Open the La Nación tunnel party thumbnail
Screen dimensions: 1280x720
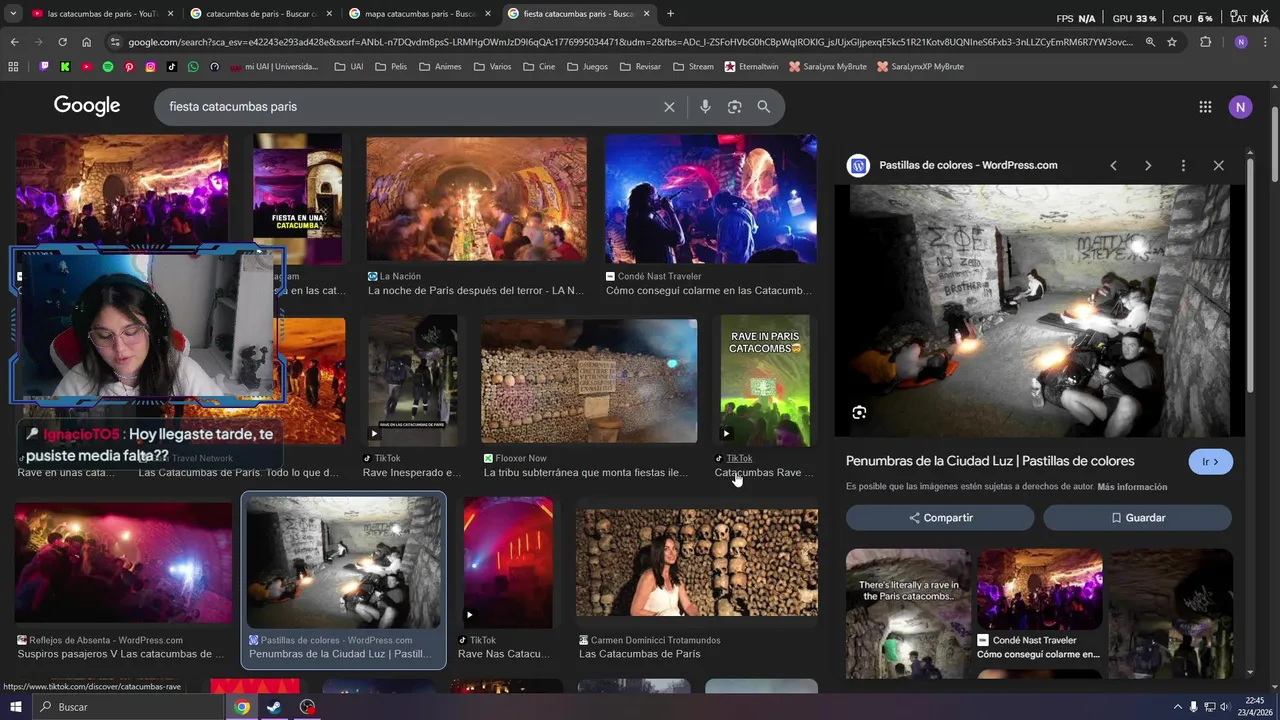(x=476, y=199)
